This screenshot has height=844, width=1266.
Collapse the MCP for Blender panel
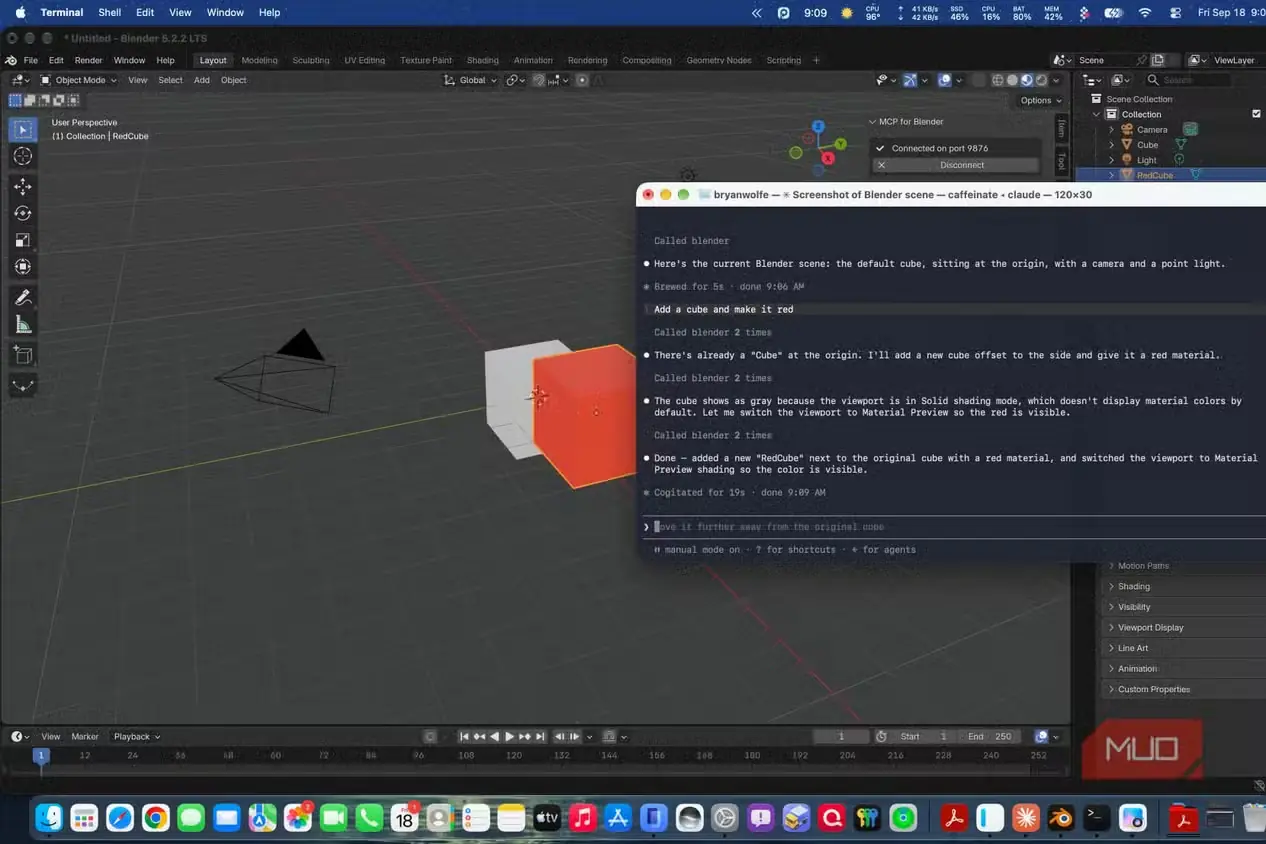point(906,122)
